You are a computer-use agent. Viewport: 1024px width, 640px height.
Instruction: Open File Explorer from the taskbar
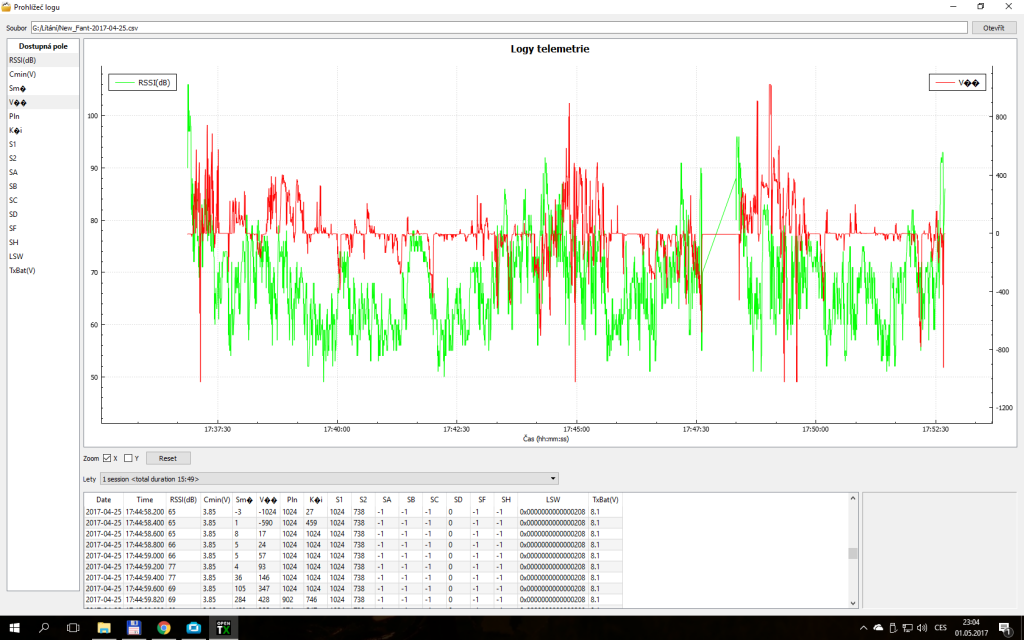pos(103,628)
